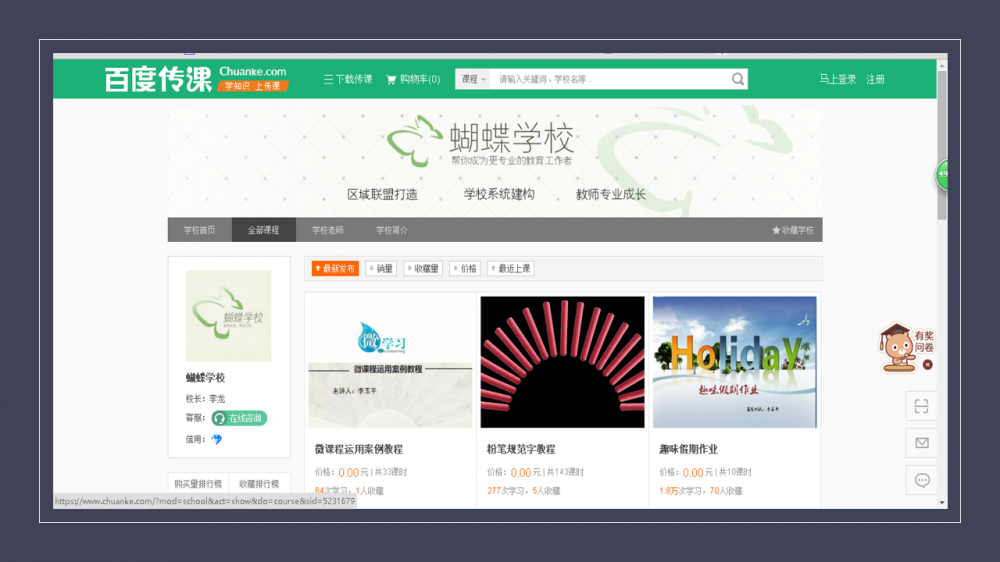Open the 购物车 shopping cart
Viewport: 1000px width, 562px height.
point(413,79)
